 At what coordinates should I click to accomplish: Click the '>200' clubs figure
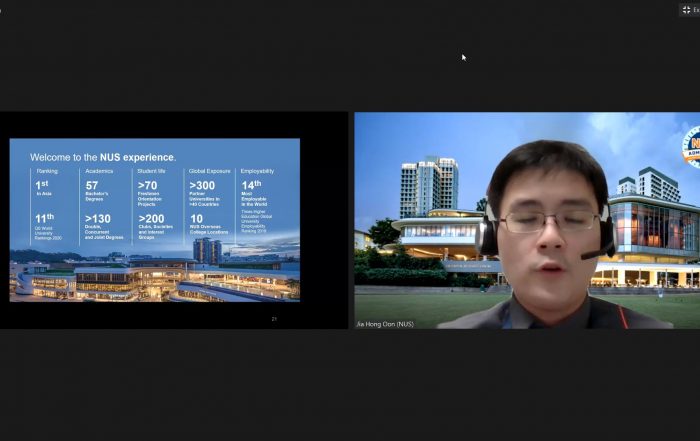151,219
